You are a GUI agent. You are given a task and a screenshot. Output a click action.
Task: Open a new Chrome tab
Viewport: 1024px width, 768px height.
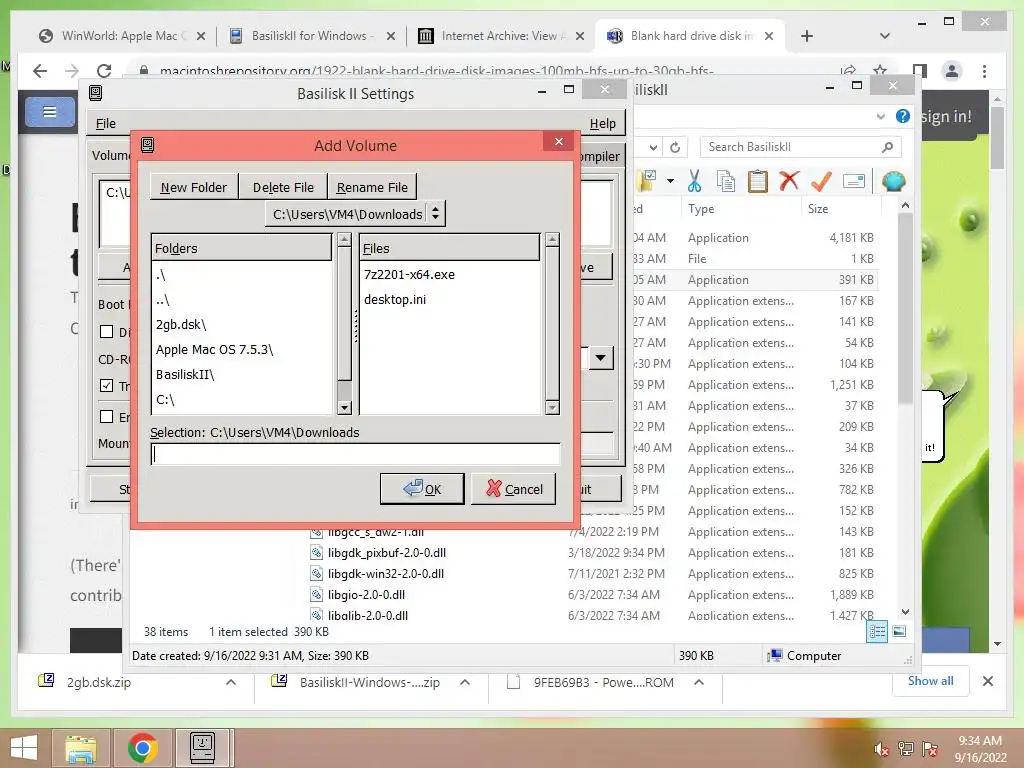pyautogui.click(x=807, y=36)
